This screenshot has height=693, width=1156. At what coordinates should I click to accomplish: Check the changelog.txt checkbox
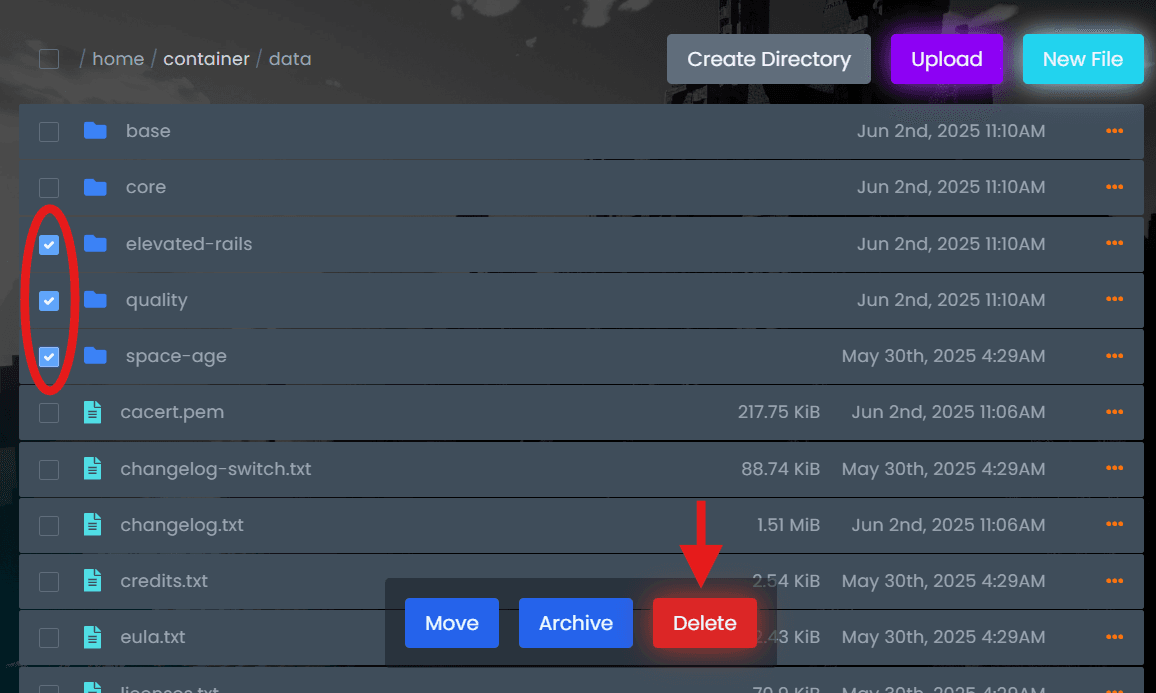[x=49, y=526]
